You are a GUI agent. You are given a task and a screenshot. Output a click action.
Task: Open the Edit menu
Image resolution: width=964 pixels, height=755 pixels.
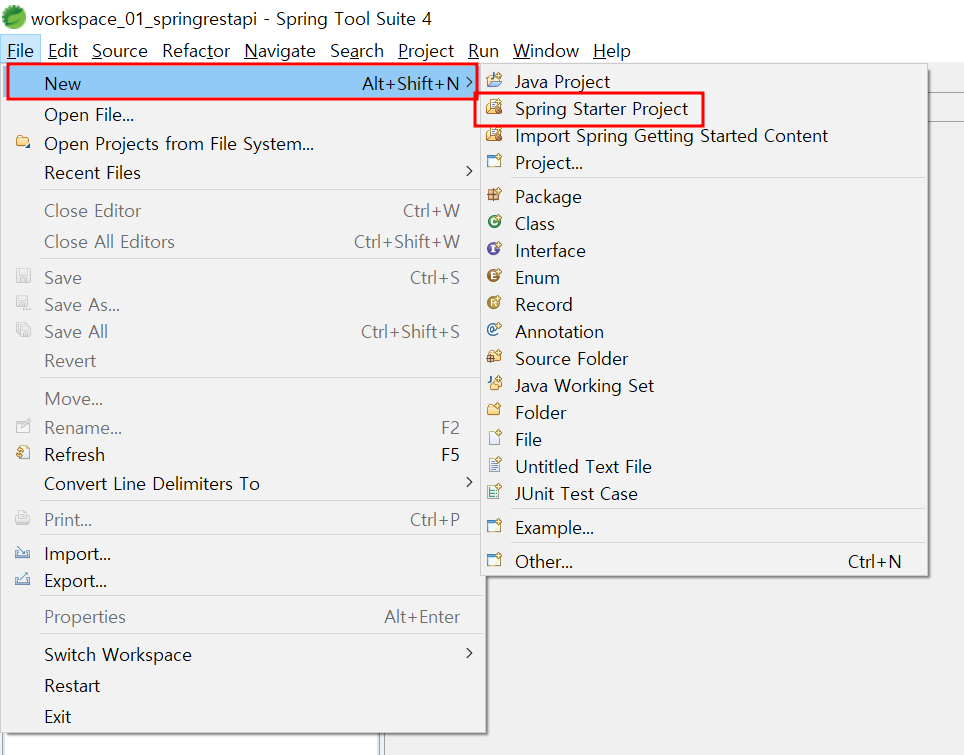pyautogui.click(x=63, y=50)
